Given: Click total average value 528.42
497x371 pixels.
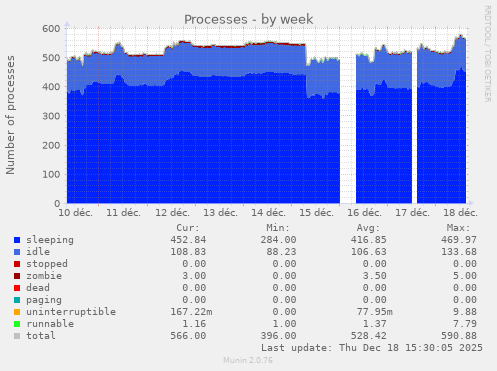Looking at the screenshot, I should pos(368,336).
